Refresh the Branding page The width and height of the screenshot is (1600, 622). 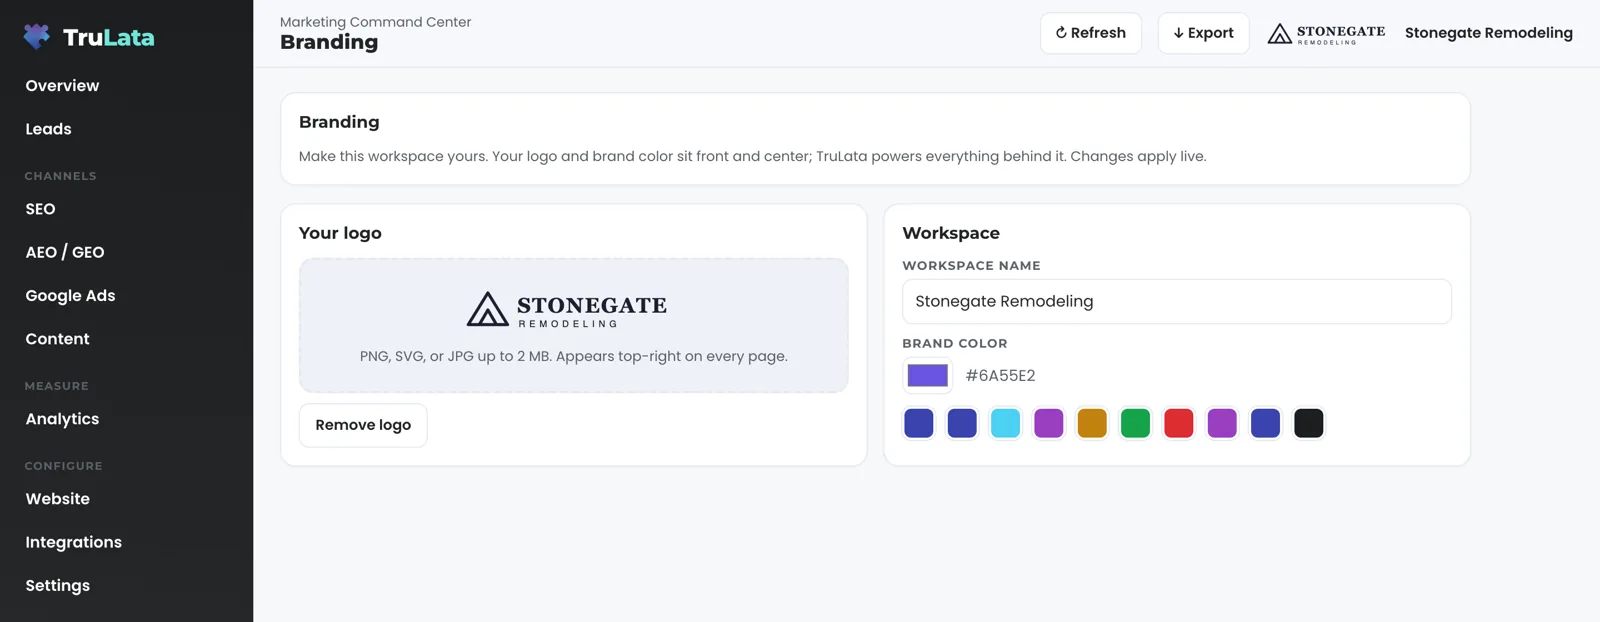(1090, 33)
